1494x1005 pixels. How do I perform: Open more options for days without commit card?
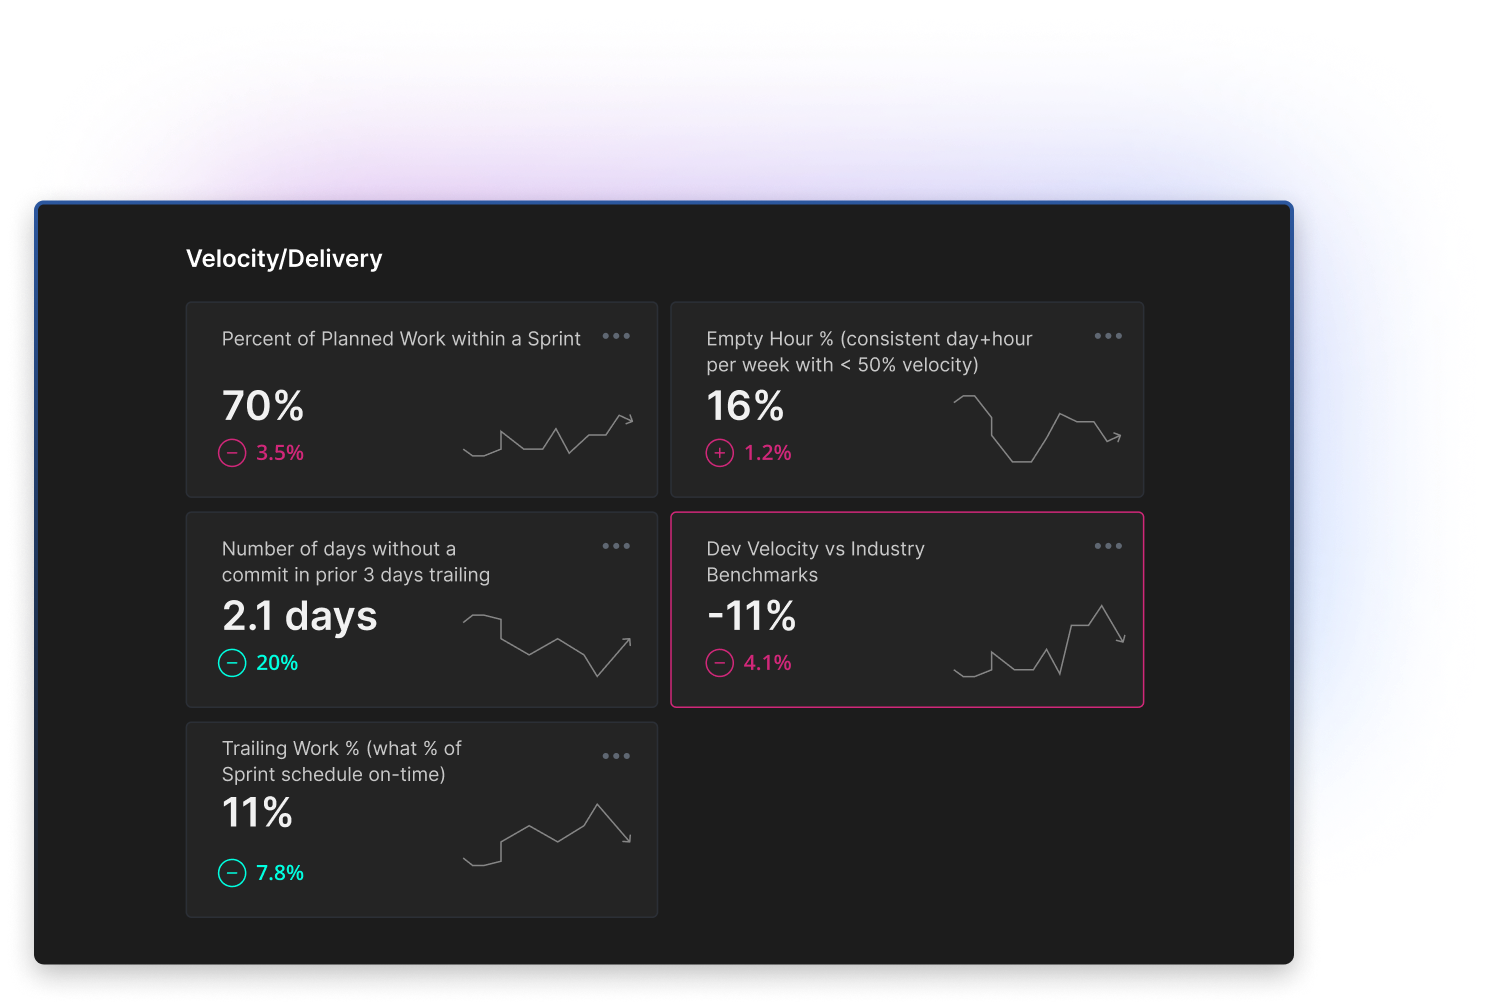(x=616, y=547)
